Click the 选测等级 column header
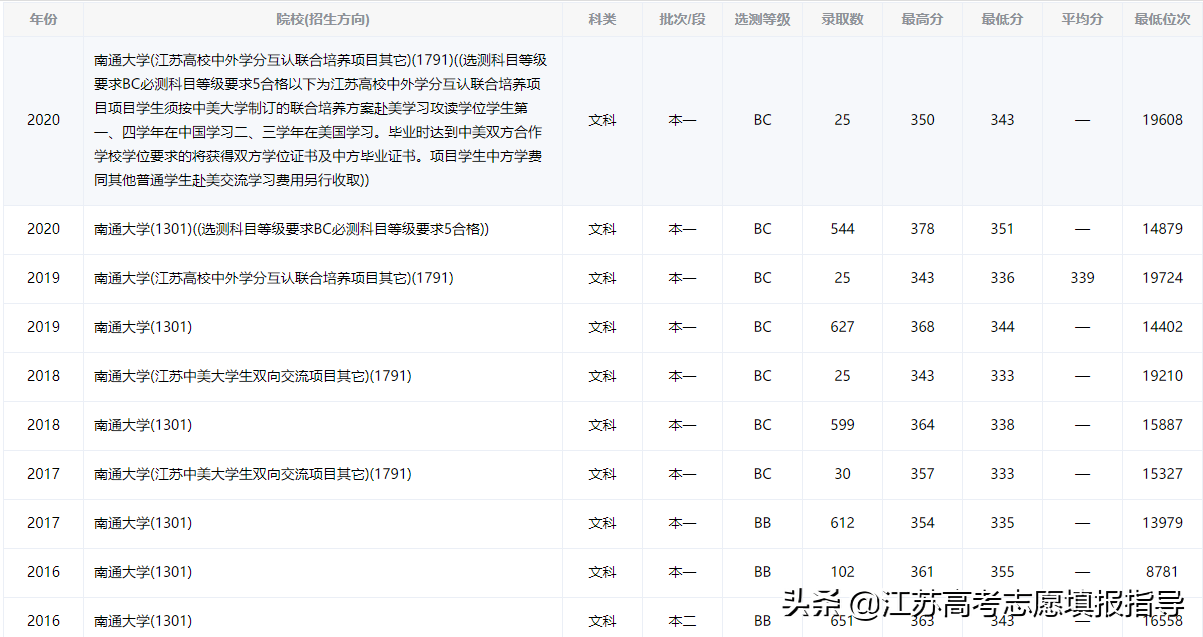Image resolution: width=1203 pixels, height=637 pixels. (x=762, y=18)
